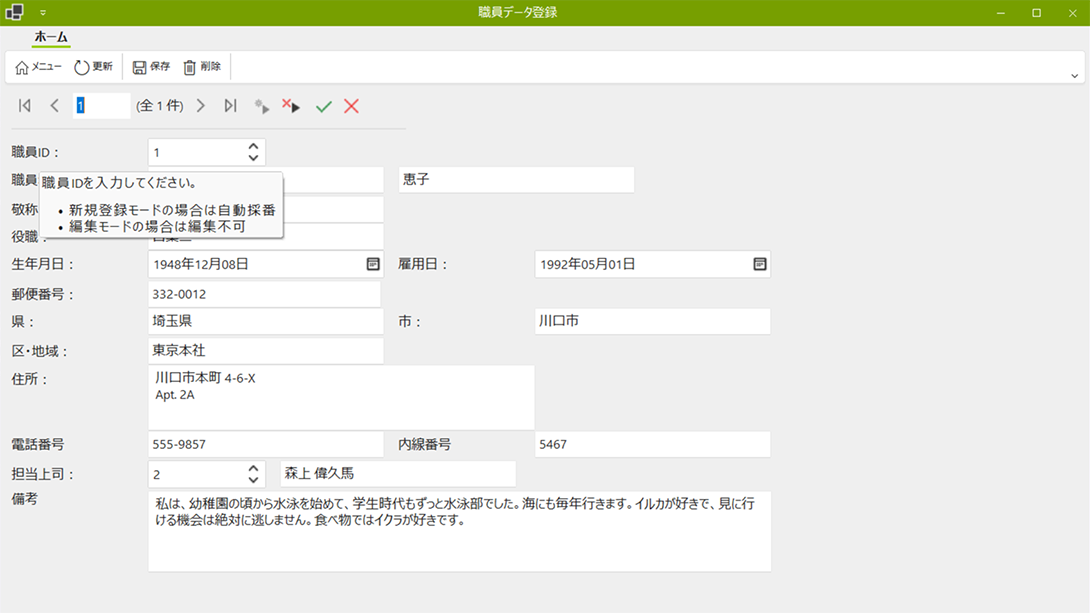Click the 区・地域 field containing 東京本社
Viewport: 1090px width, 613px height.
pyautogui.click(x=266, y=350)
